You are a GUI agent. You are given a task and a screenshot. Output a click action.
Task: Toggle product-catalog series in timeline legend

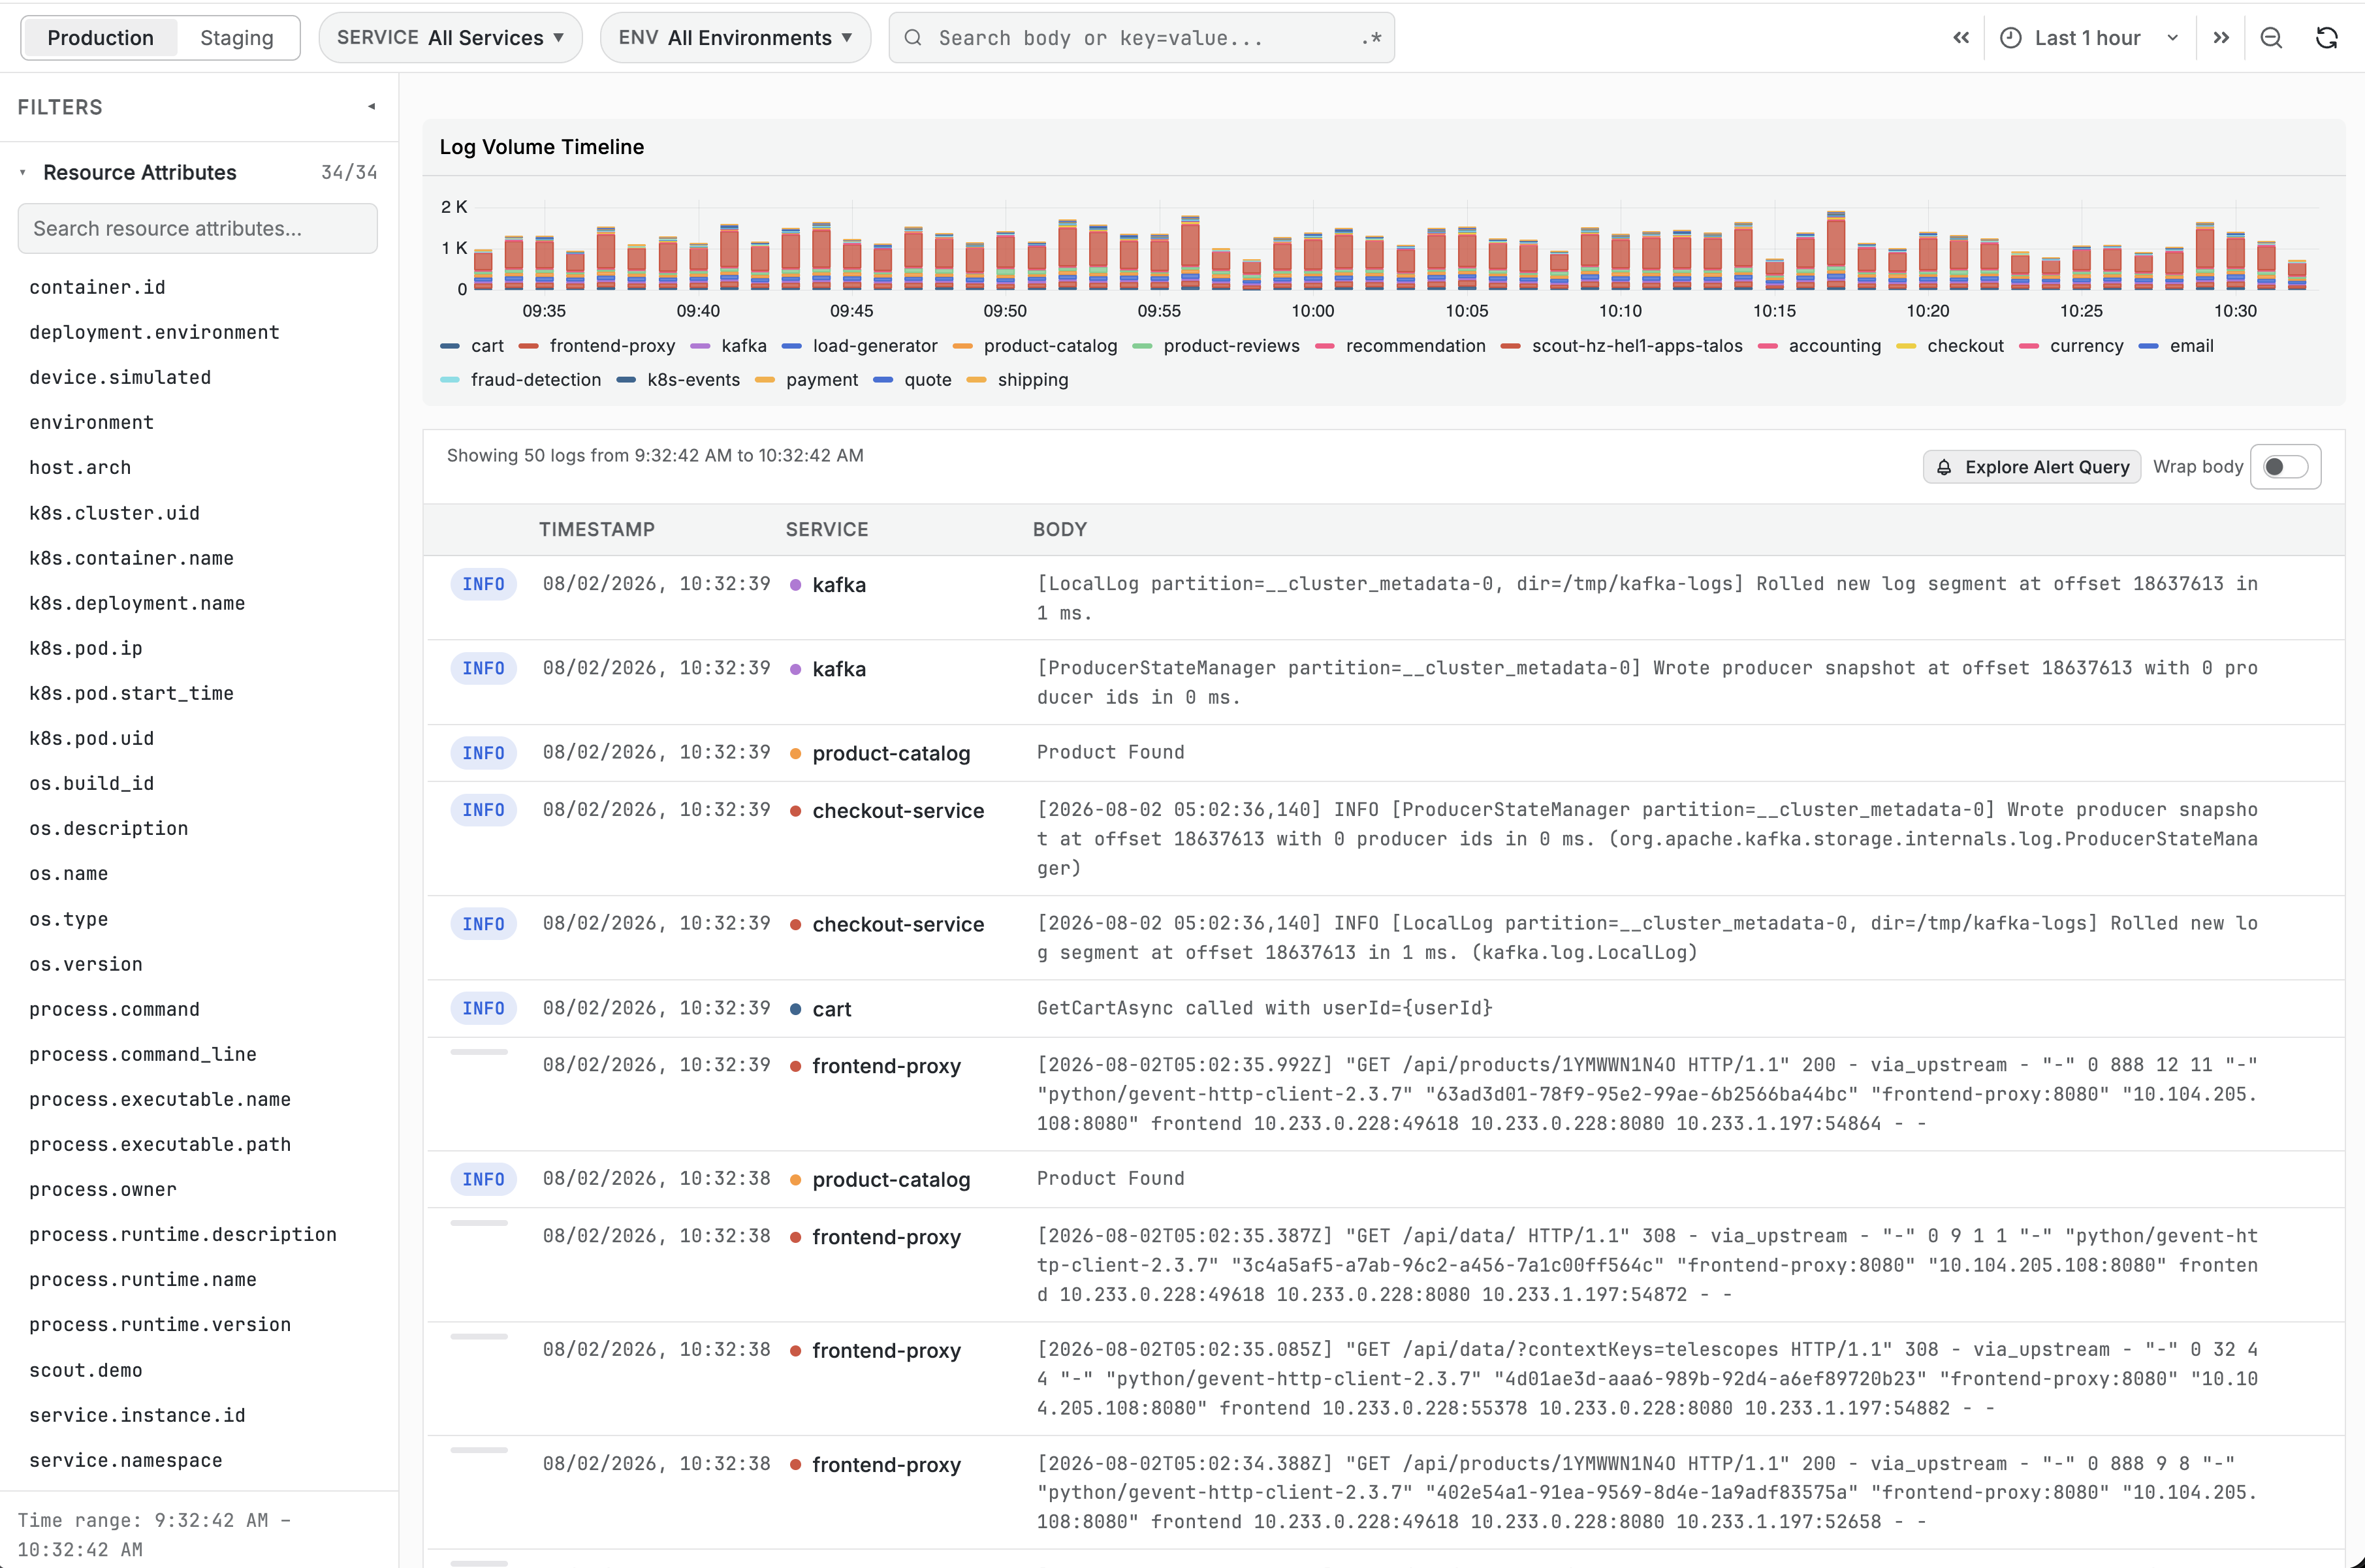tap(1035, 346)
